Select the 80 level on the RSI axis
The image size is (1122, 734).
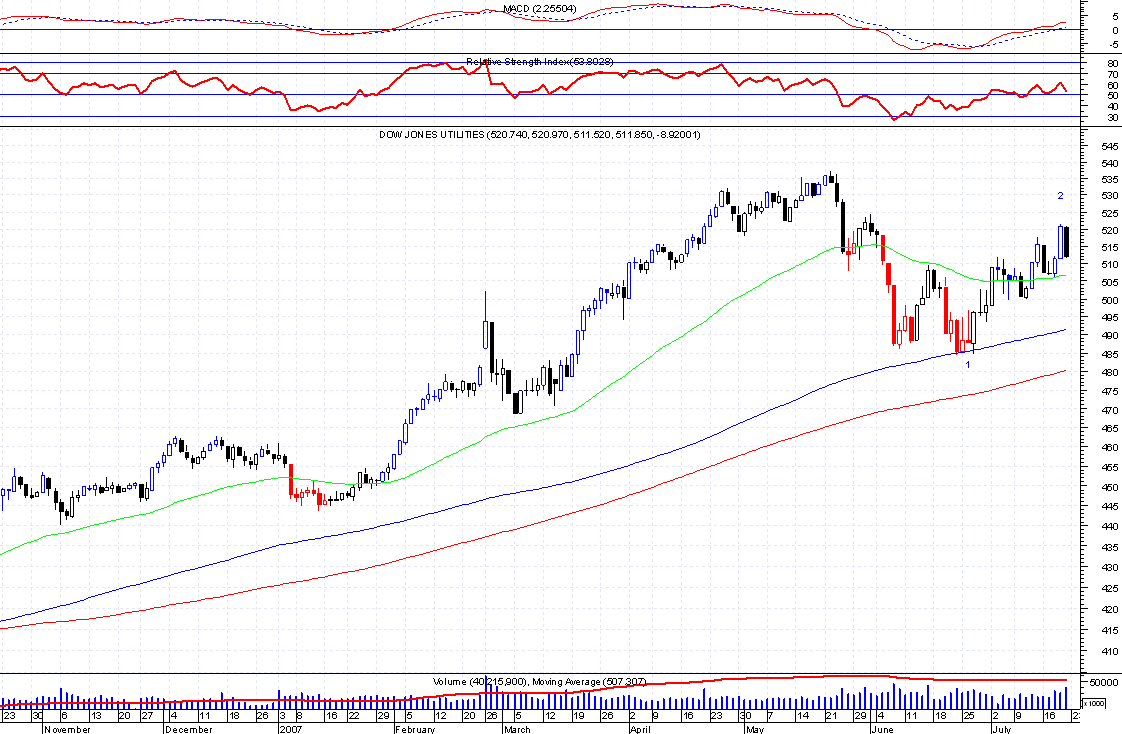point(1112,64)
